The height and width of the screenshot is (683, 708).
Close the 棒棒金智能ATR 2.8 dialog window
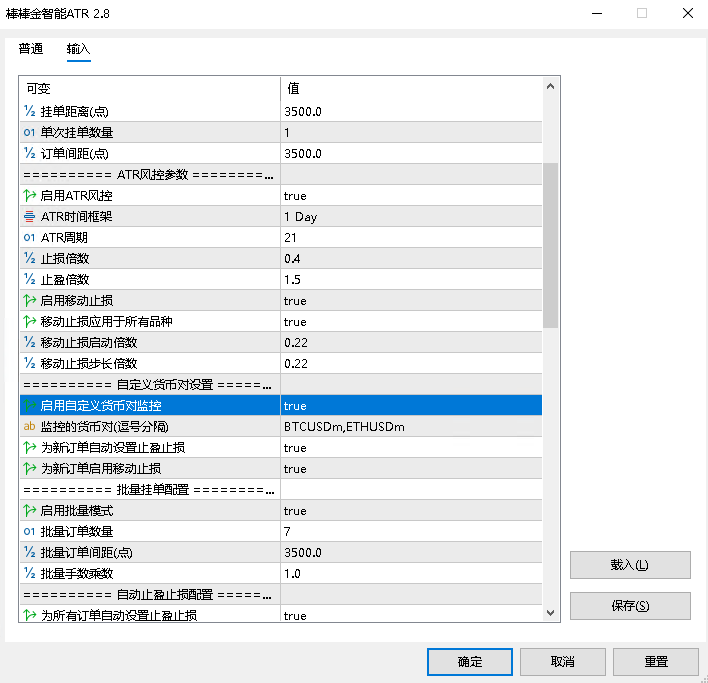[688, 13]
